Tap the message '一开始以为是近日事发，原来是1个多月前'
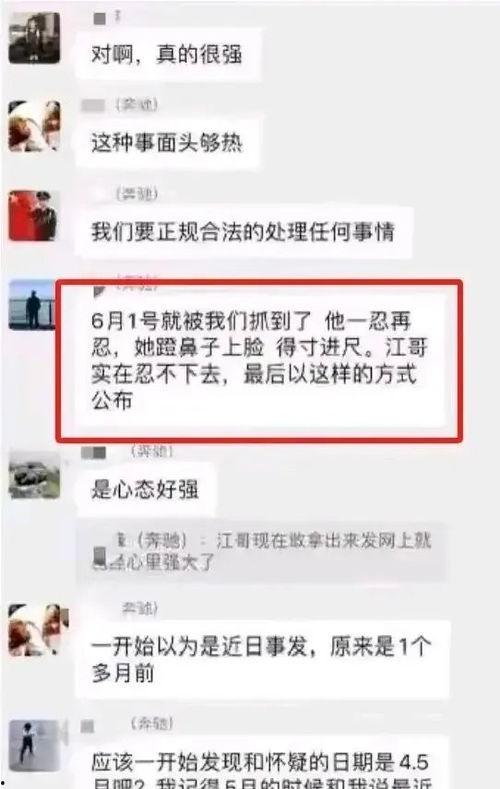500x789 pixels. click(262, 660)
